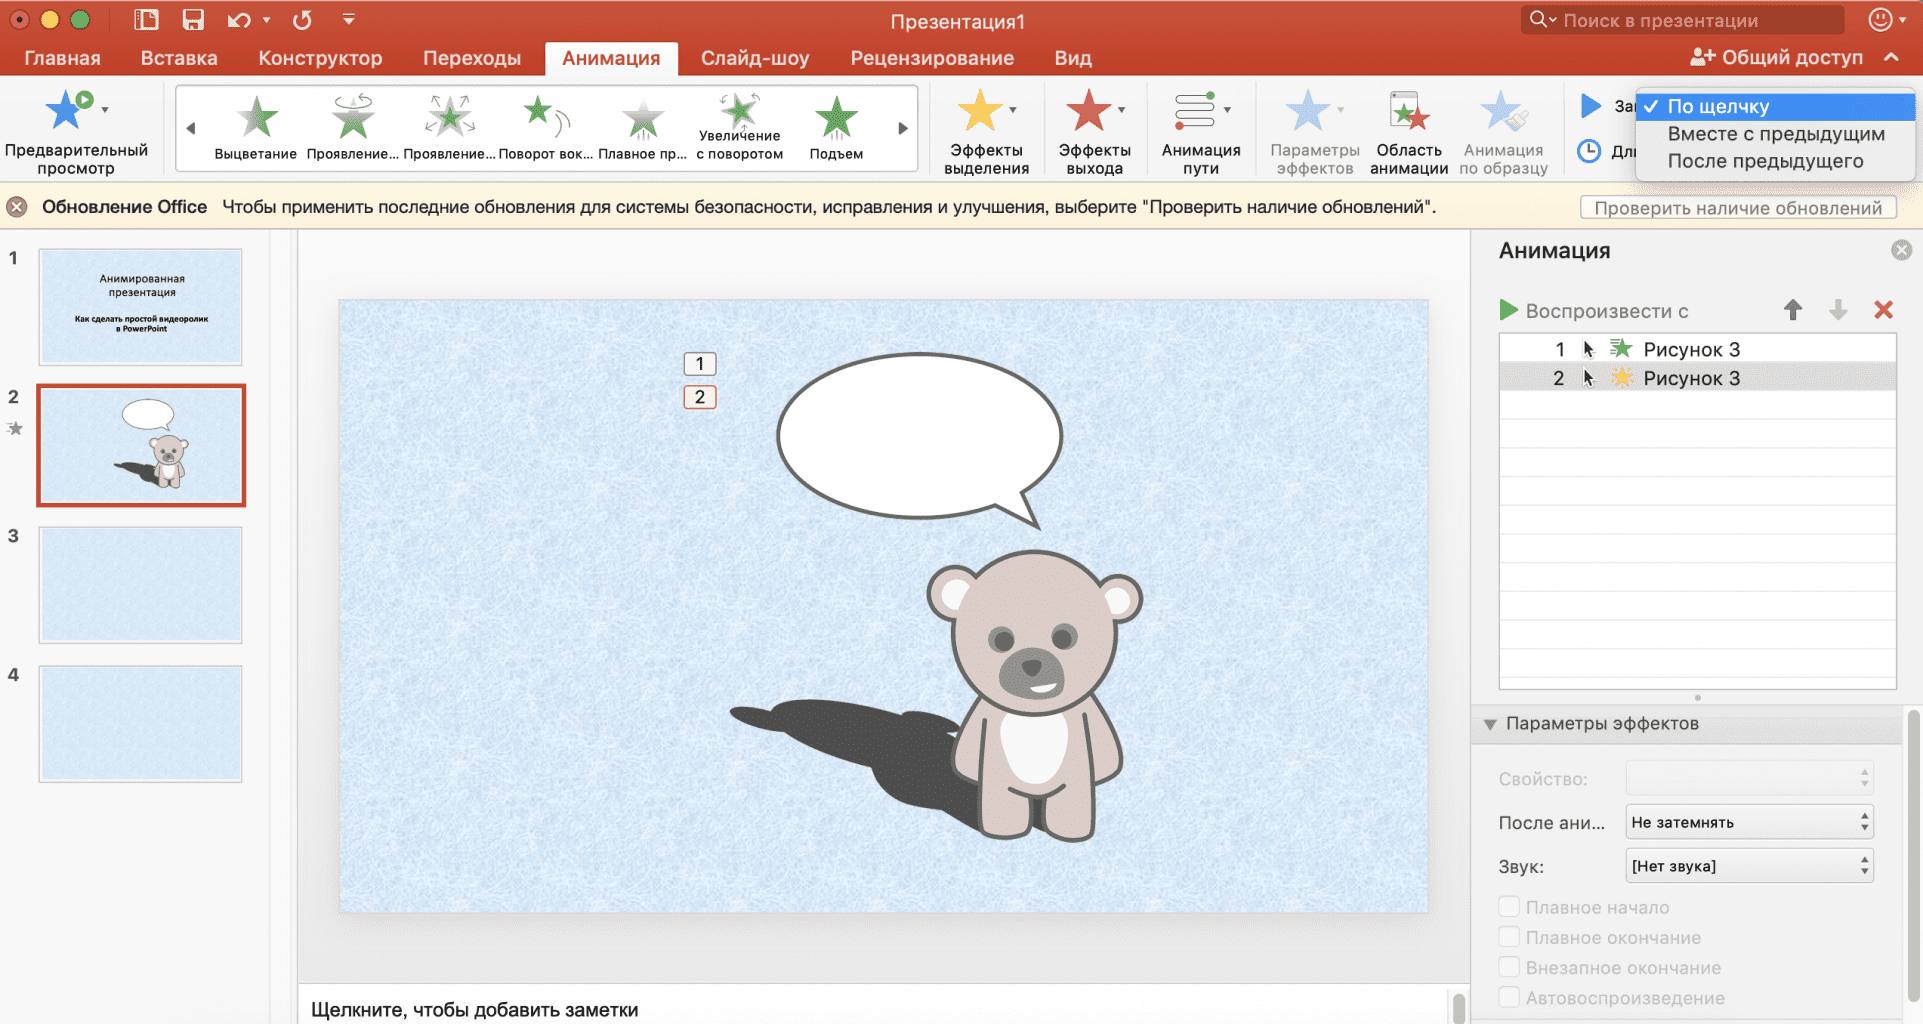1923x1024 pixels.
Task: Apply the Выцветание entrance effect
Action: [x=256, y=127]
